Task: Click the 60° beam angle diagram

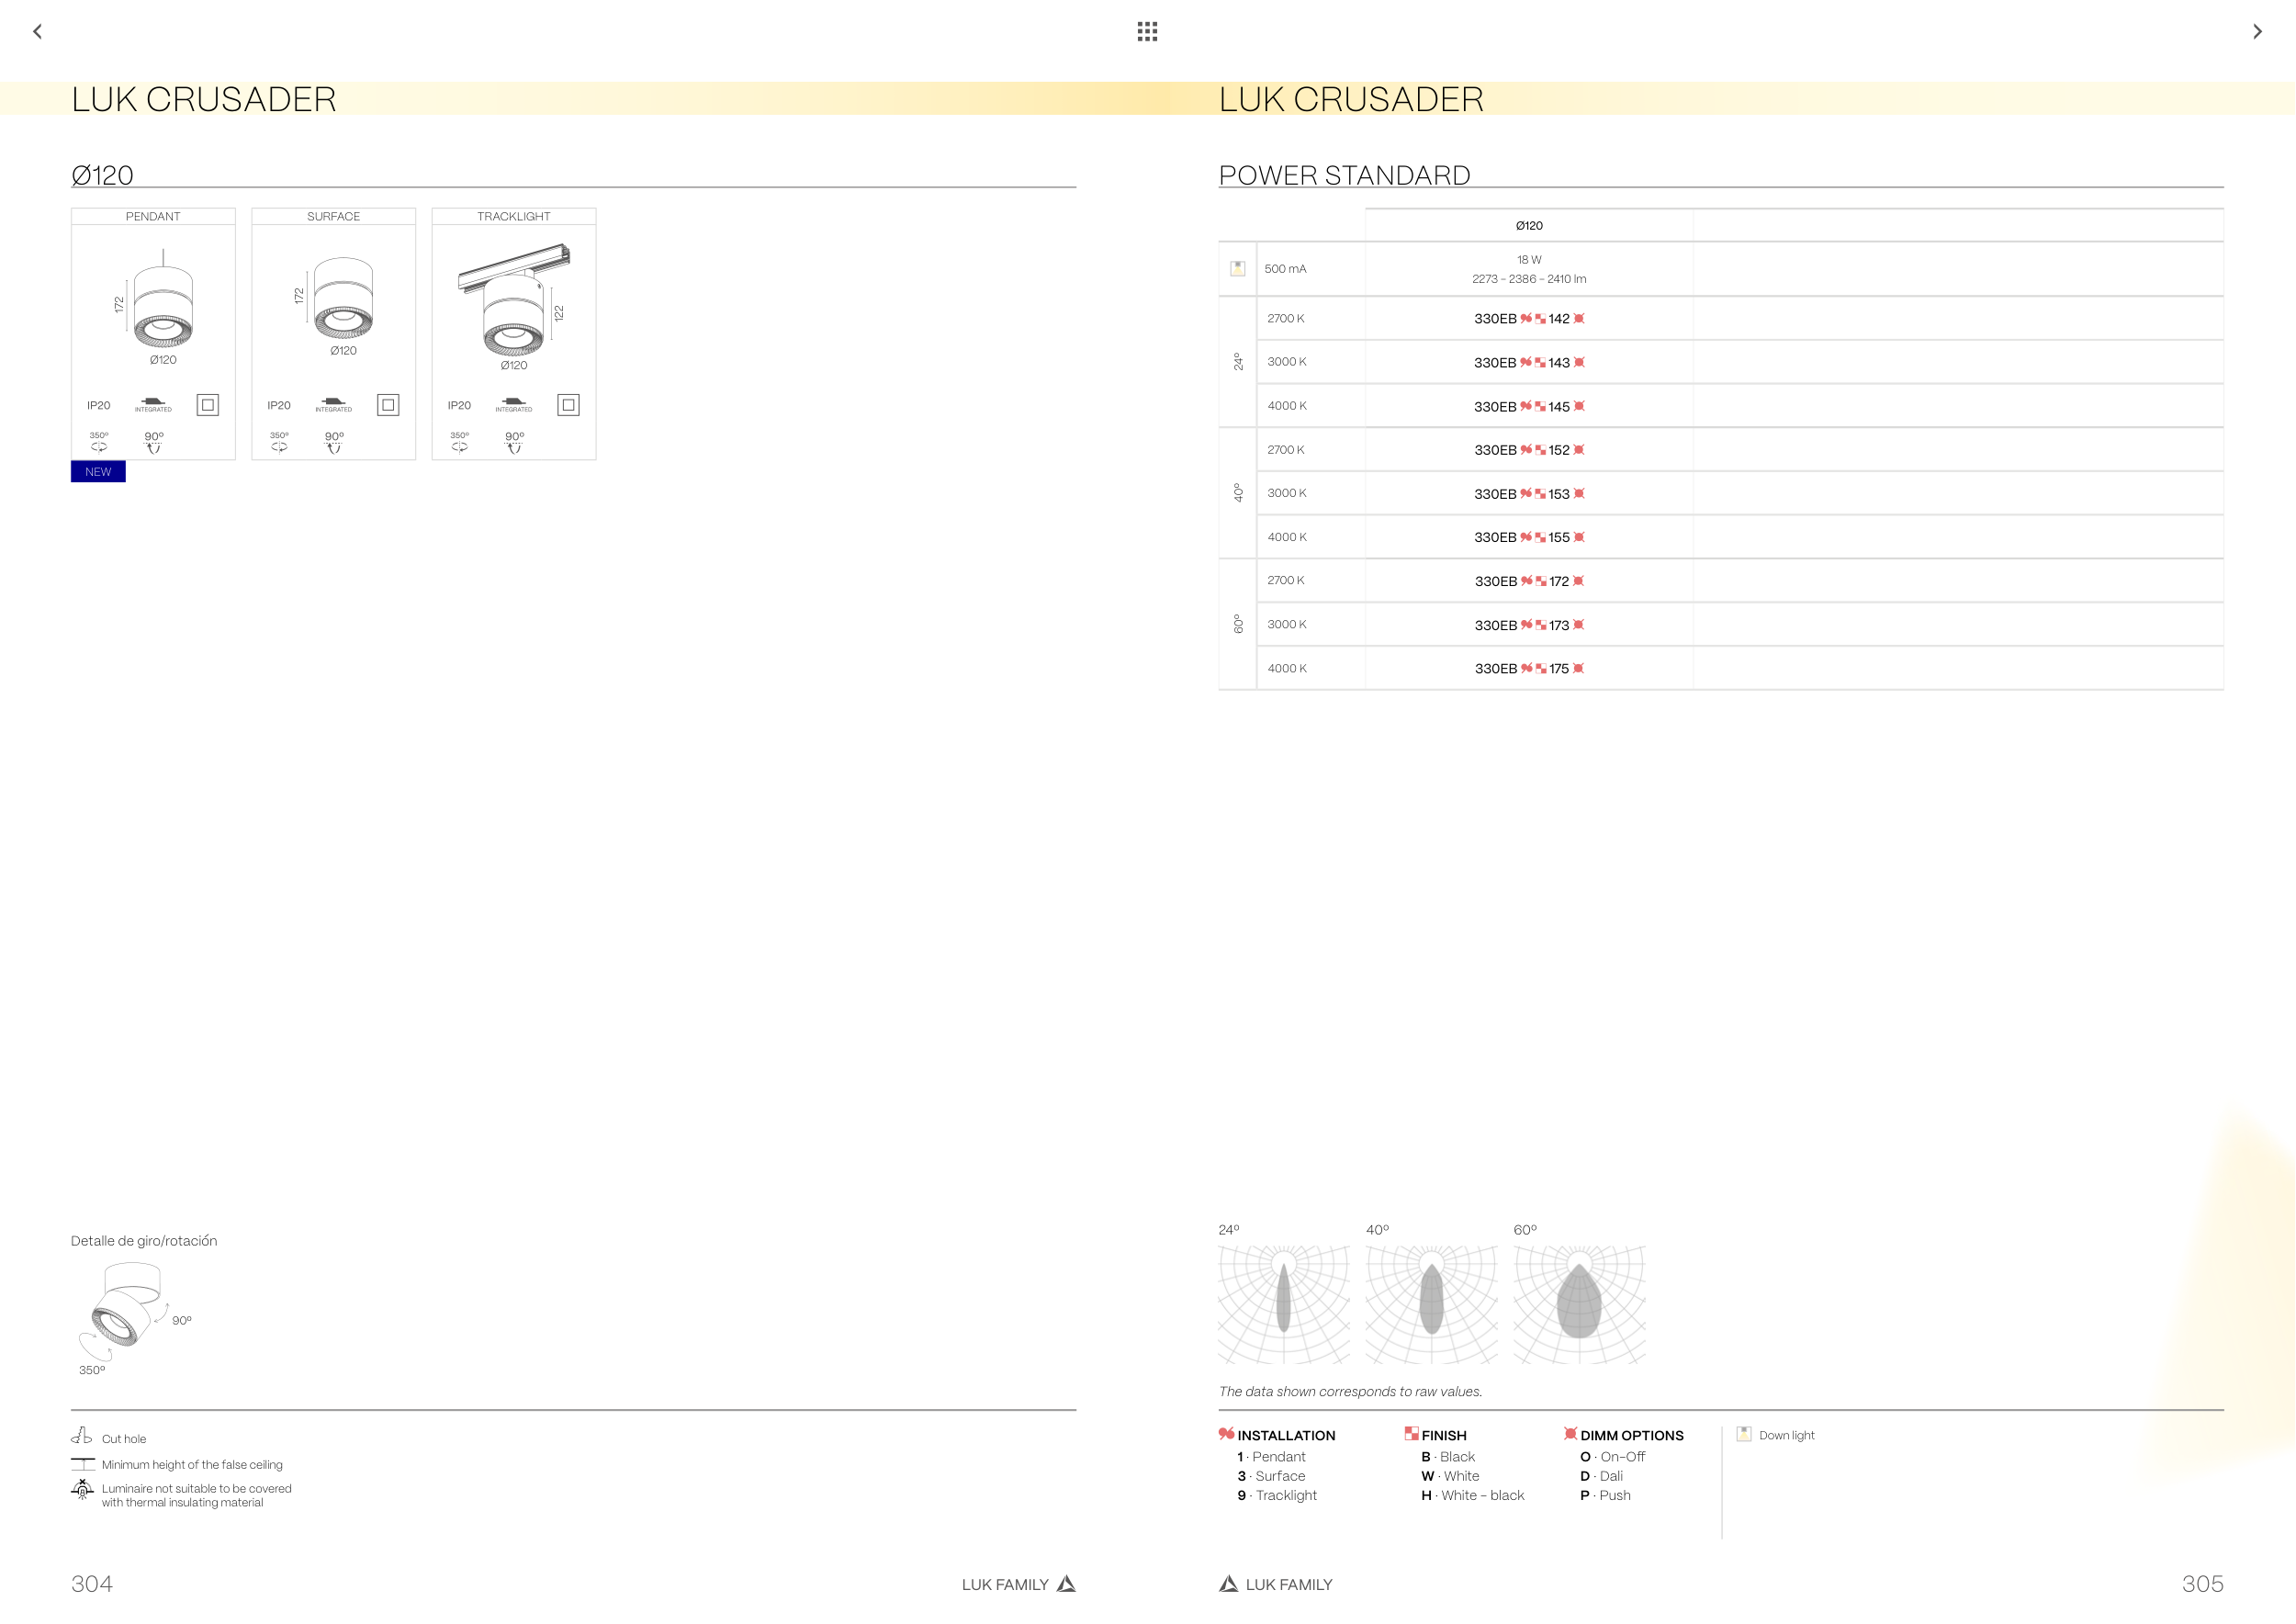Action: [1579, 1304]
